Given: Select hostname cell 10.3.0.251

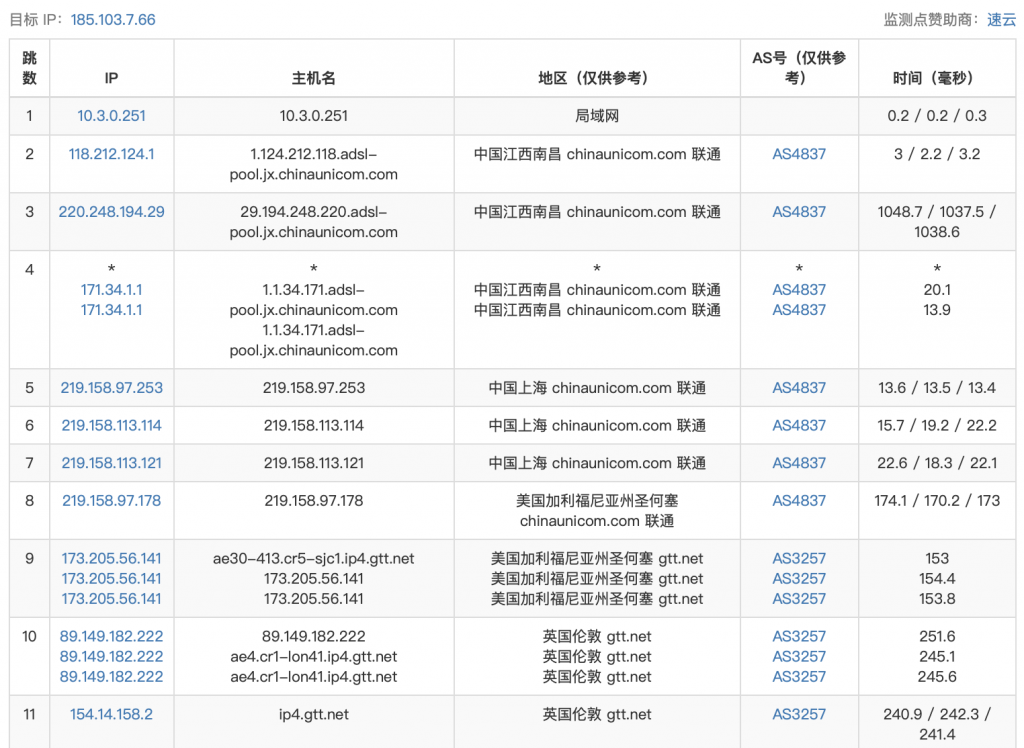Looking at the screenshot, I should (313, 116).
